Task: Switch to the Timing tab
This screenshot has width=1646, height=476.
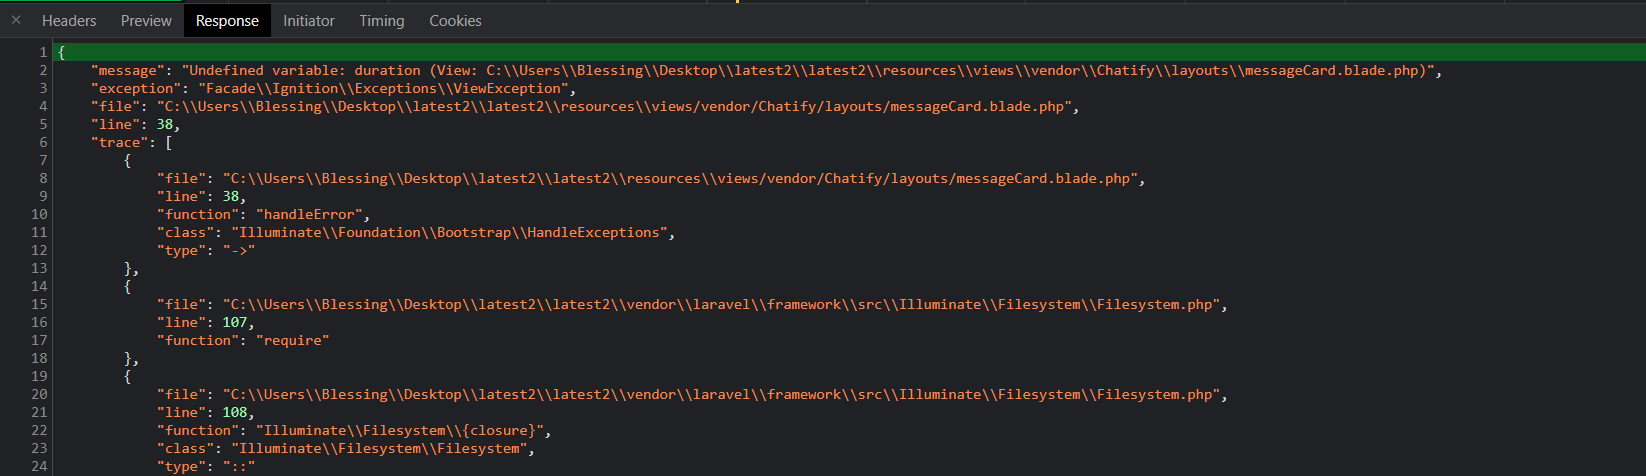Action: click(382, 20)
